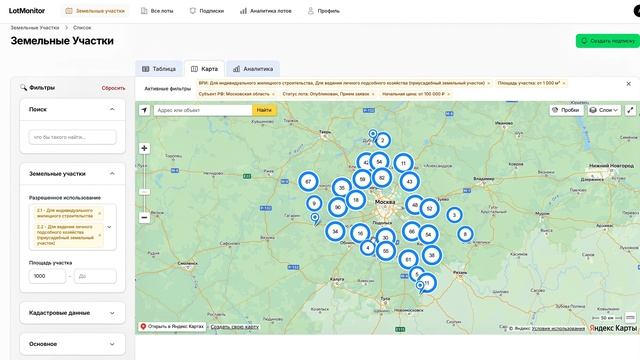
Task: Open cluster marker 82 on map
Action: 382,178
